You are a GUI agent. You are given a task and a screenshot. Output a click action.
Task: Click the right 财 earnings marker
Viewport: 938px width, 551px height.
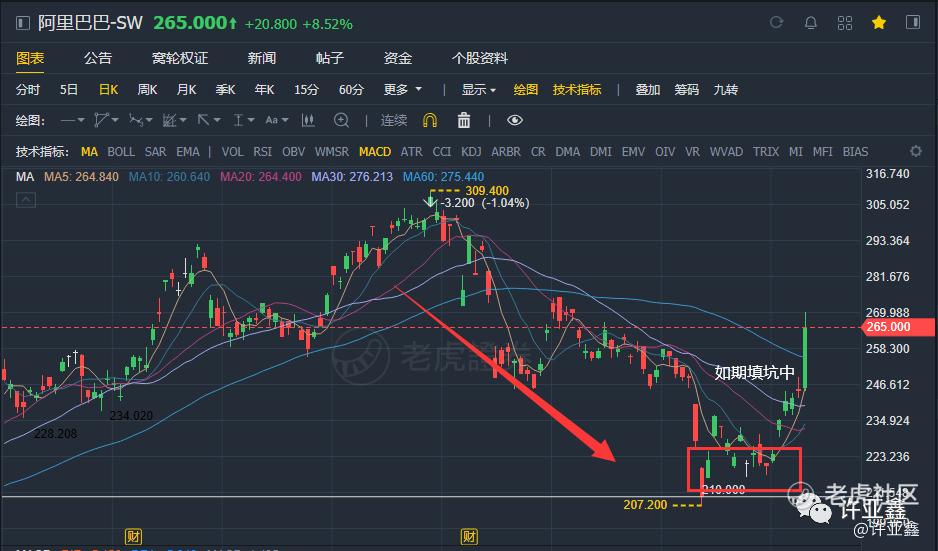(x=469, y=536)
